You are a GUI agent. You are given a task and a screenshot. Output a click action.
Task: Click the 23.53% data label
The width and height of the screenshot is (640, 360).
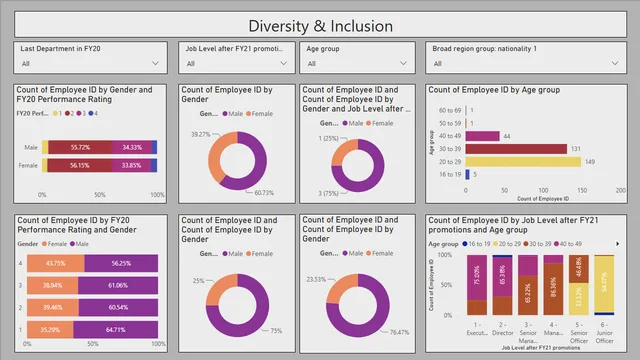(316, 279)
